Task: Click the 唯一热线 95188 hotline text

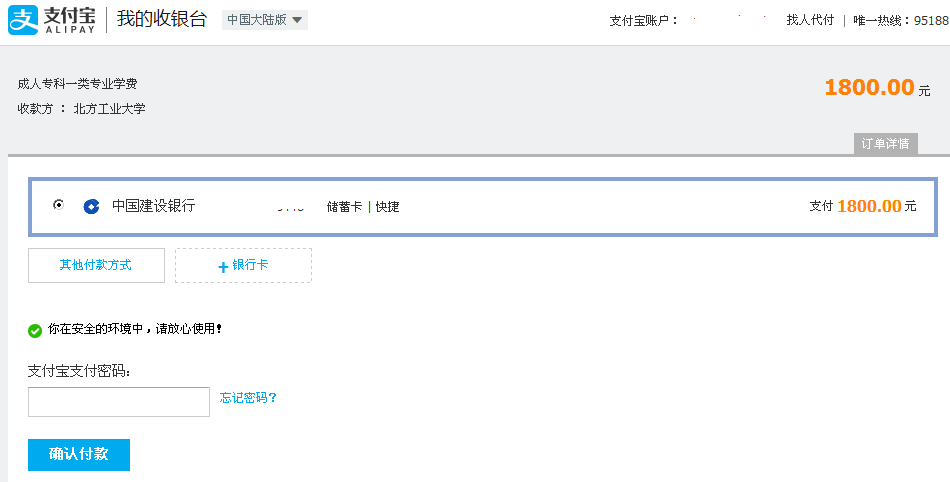Action: tap(900, 20)
